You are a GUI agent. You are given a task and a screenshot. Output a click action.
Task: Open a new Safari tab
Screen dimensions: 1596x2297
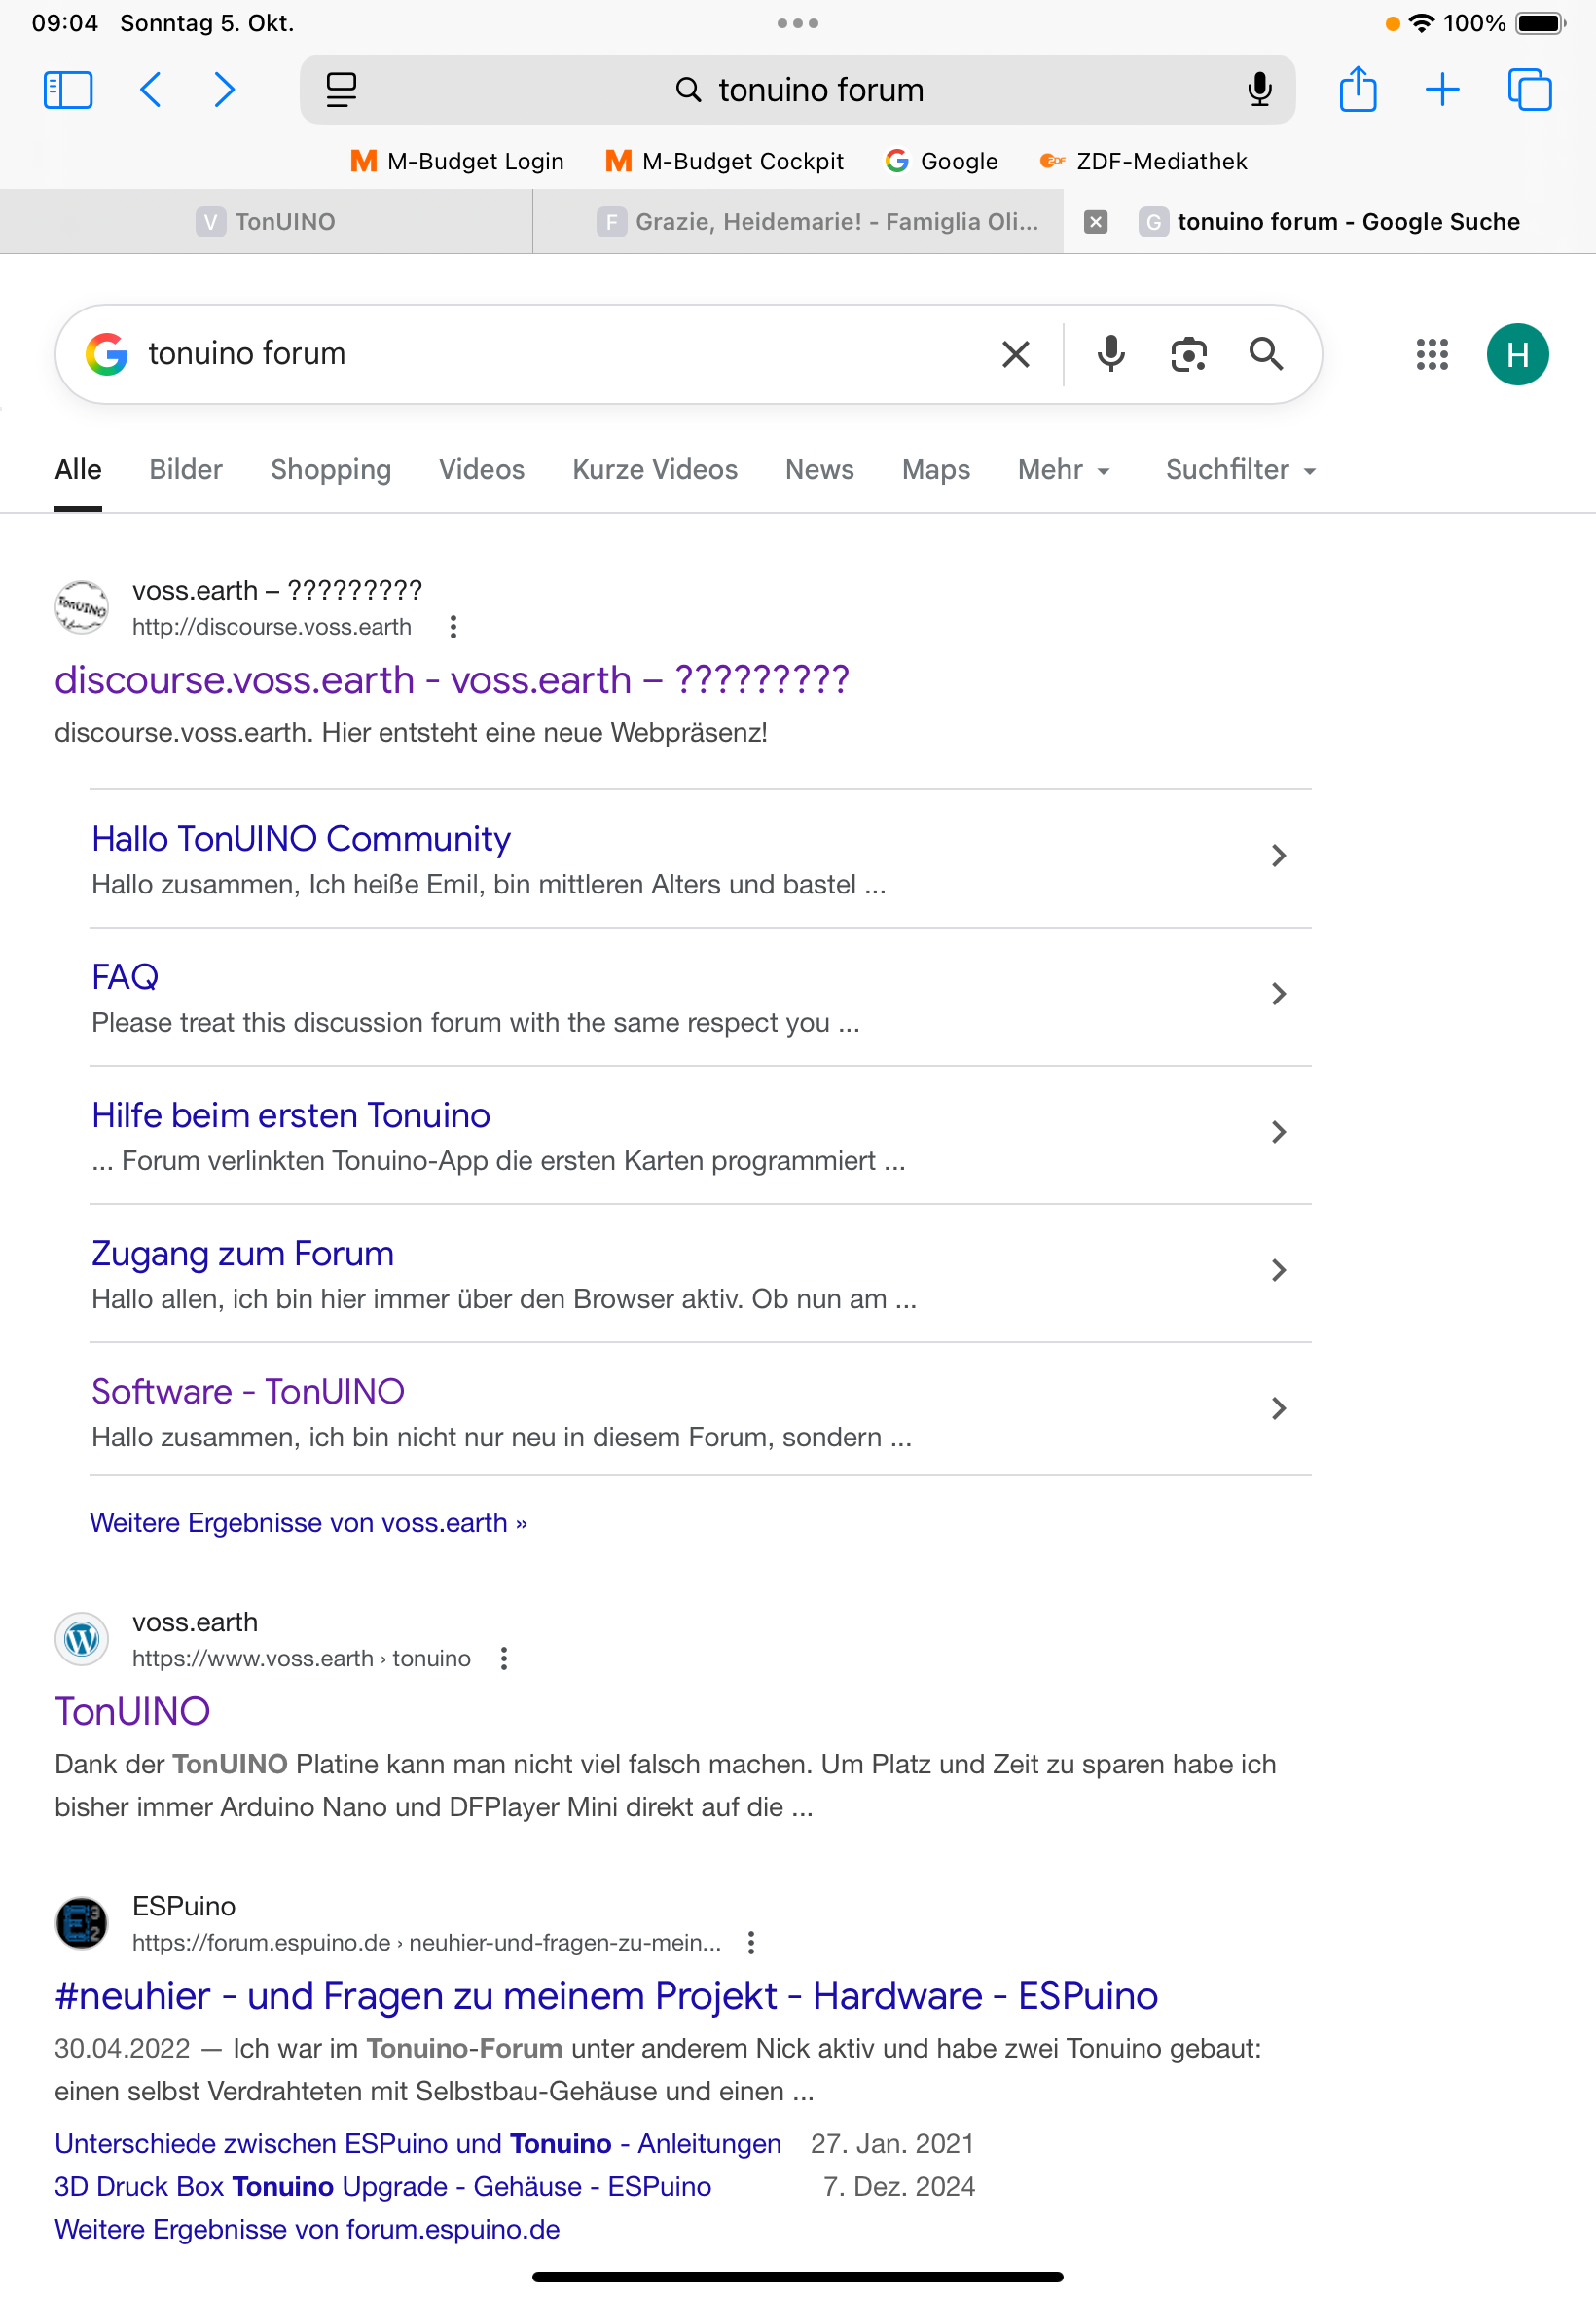tap(1441, 90)
